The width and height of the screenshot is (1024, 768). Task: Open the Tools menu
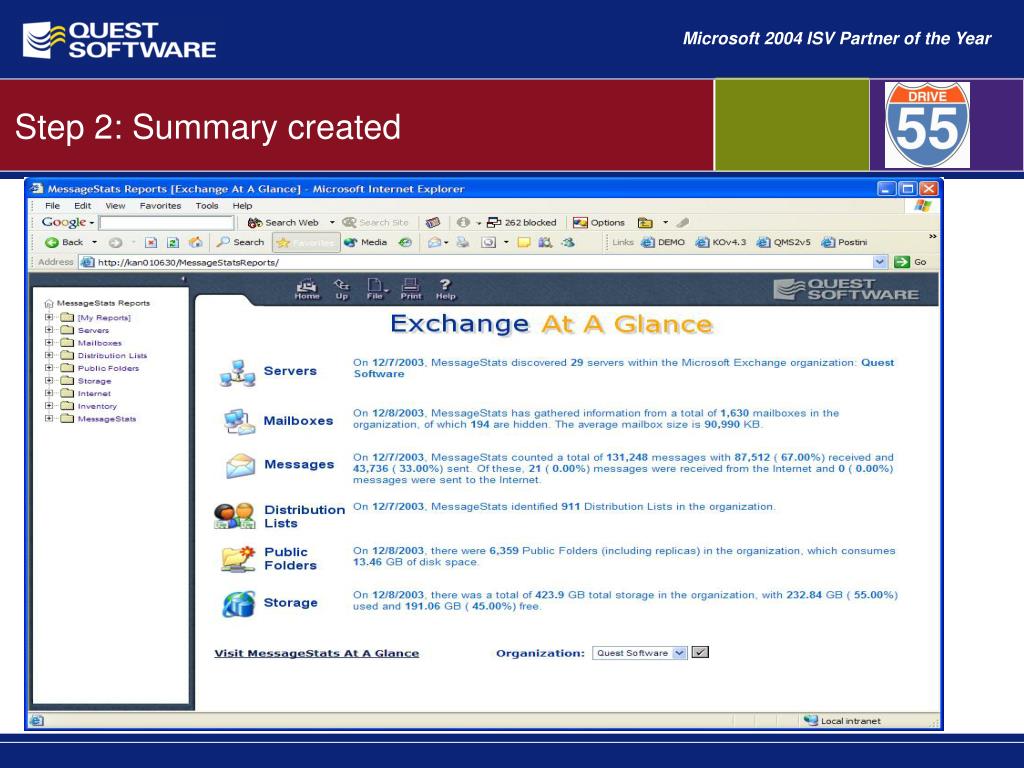pos(207,206)
